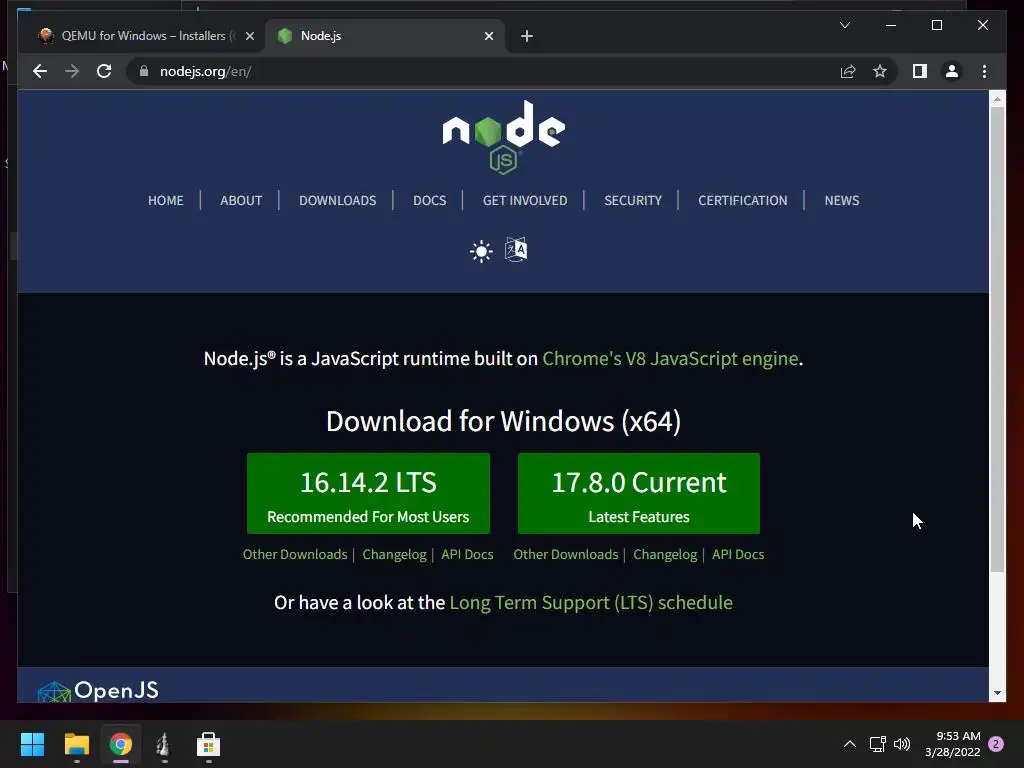Screen dimensions: 1024x768
Task: Open ABOUT in site navigation
Action: 241,200
